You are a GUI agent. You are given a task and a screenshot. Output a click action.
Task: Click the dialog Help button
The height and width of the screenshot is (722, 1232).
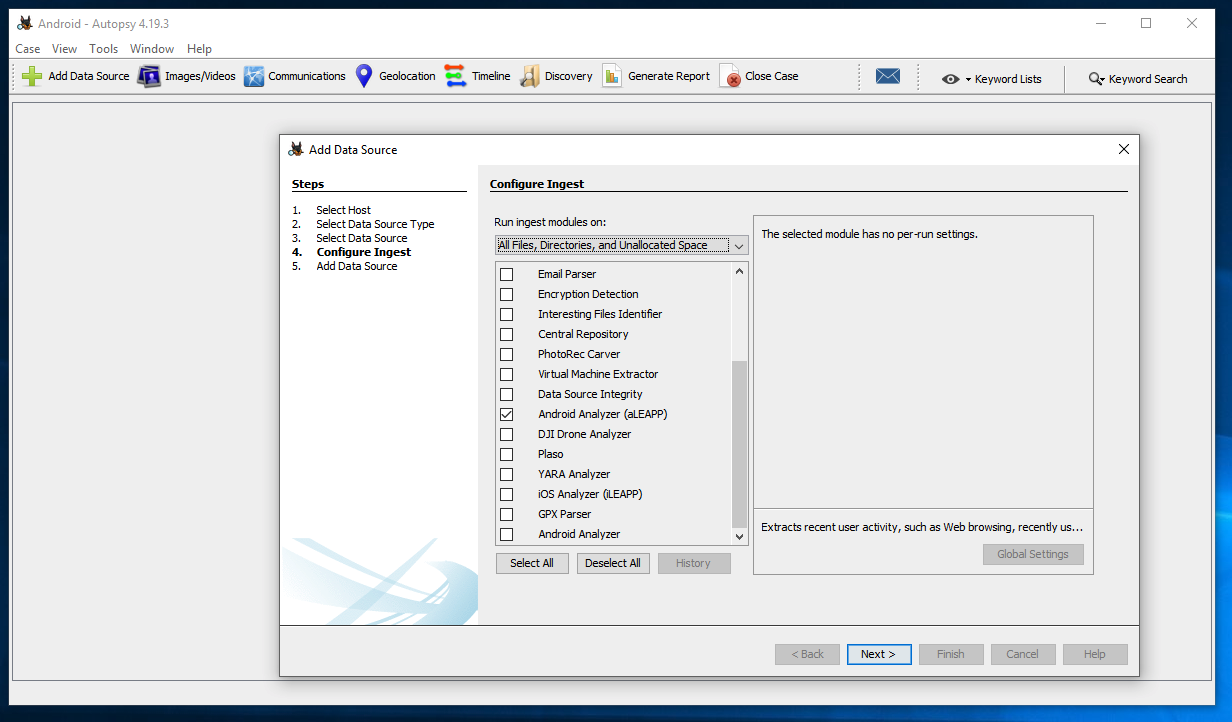(x=1095, y=654)
